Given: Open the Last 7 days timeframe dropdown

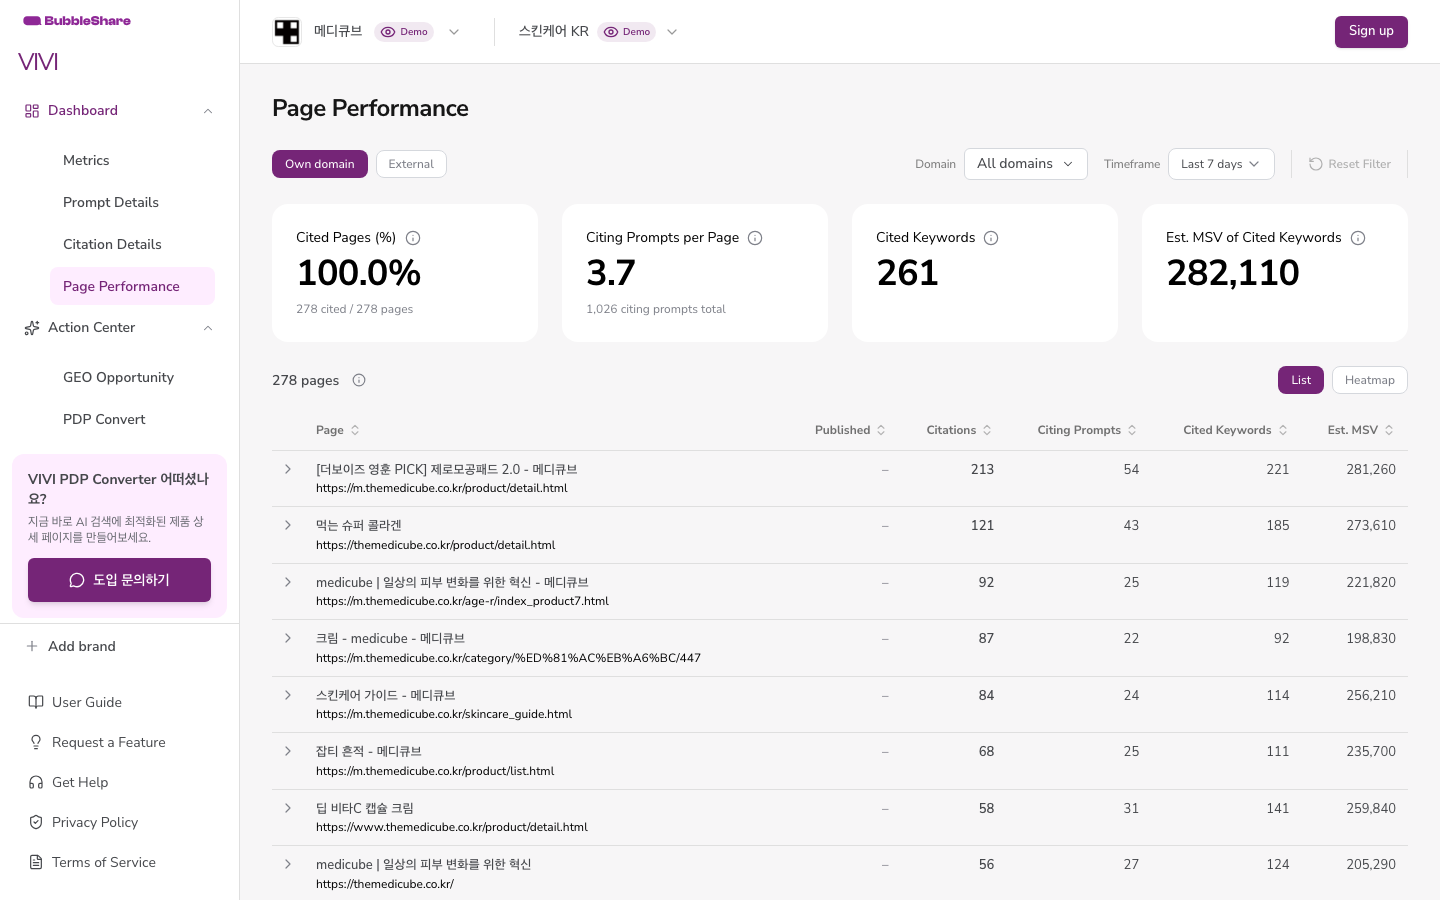Looking at the screenshot, I should pyautogui.click(x=1221, y=164).
